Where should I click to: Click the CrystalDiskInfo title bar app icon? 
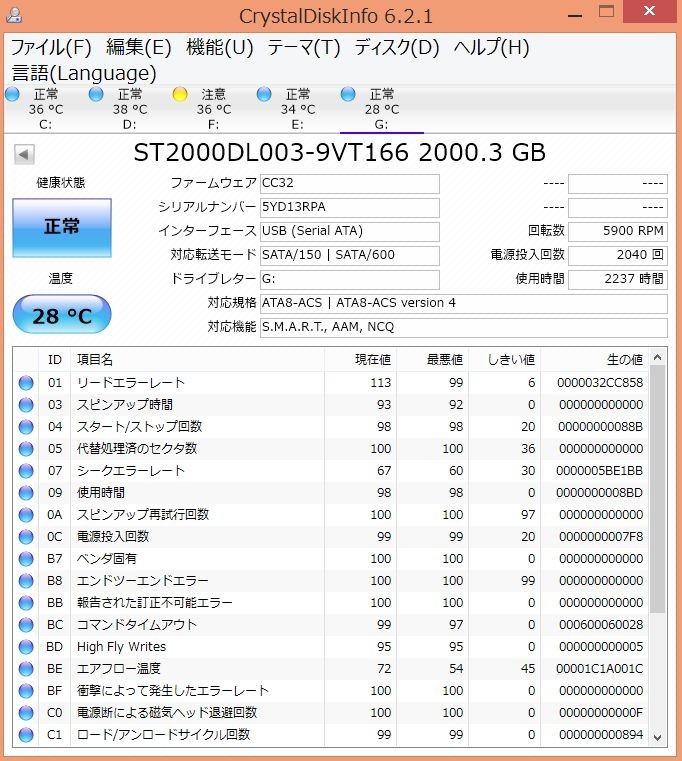(x=14, y=15)
